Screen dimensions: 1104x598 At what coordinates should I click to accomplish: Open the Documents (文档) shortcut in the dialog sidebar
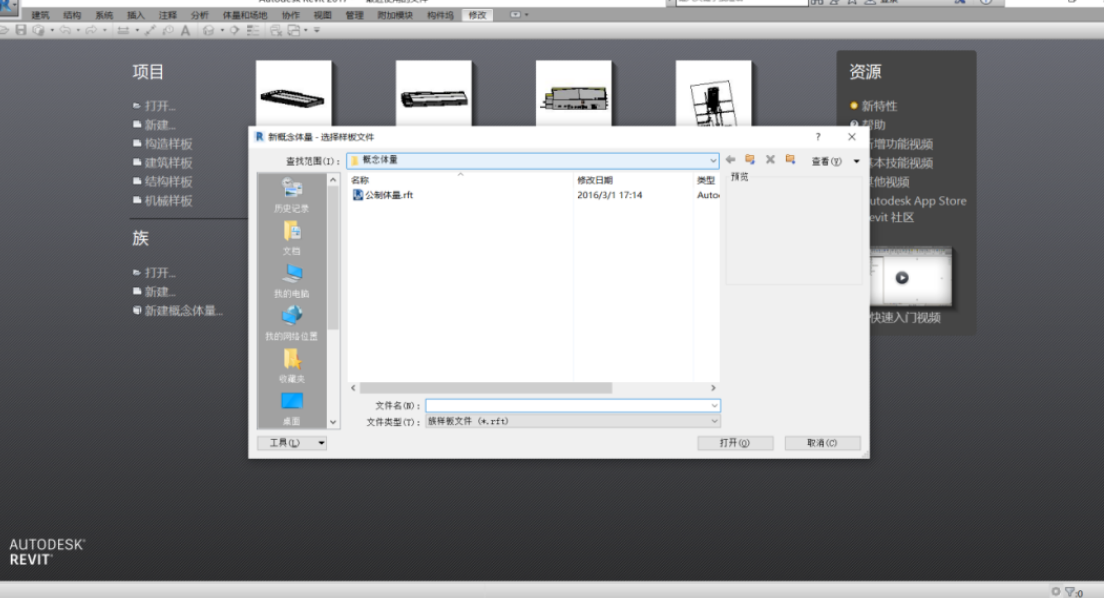click(x=291, y=237)
